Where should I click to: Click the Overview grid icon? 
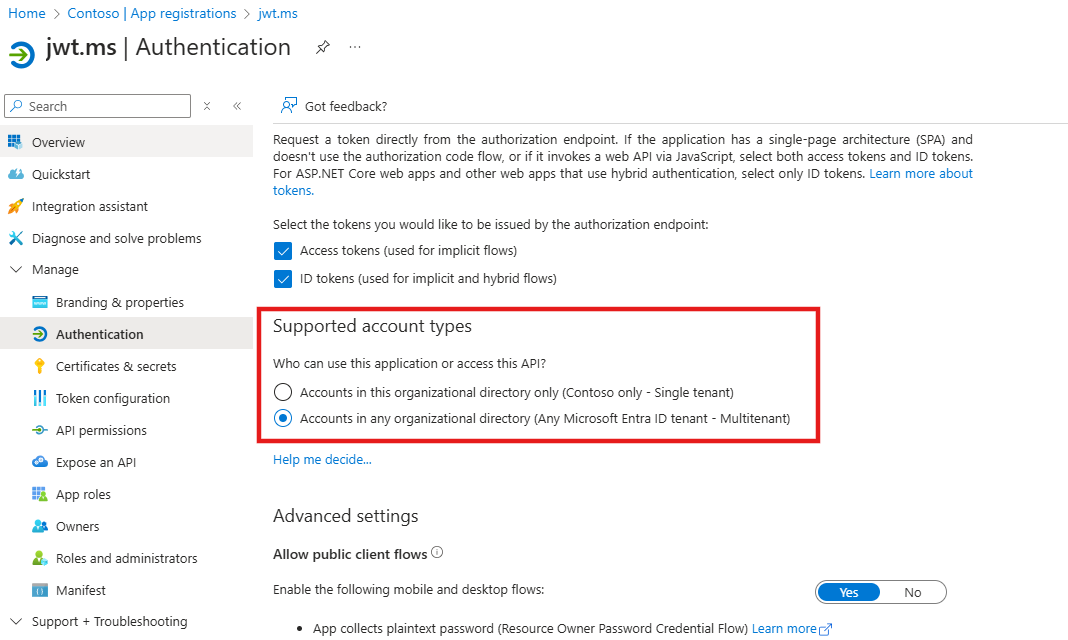(15, 142)
